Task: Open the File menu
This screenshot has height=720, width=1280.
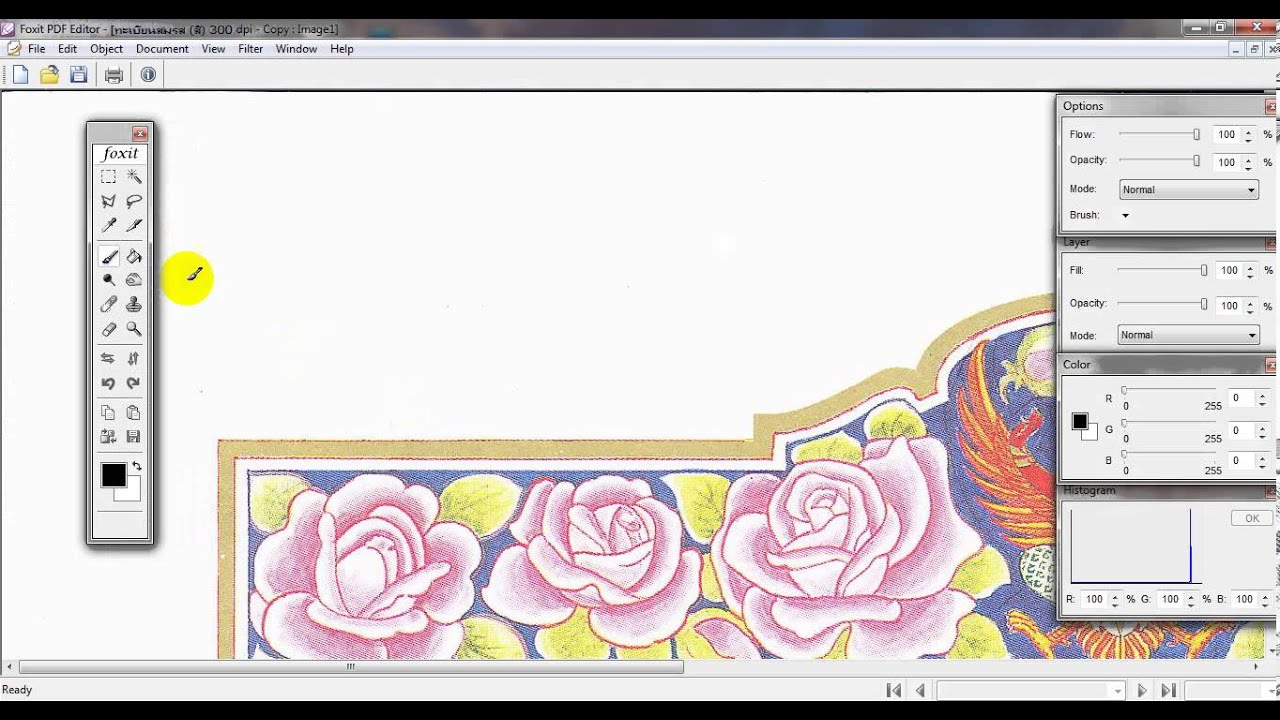Action: [x=37, y=48]
